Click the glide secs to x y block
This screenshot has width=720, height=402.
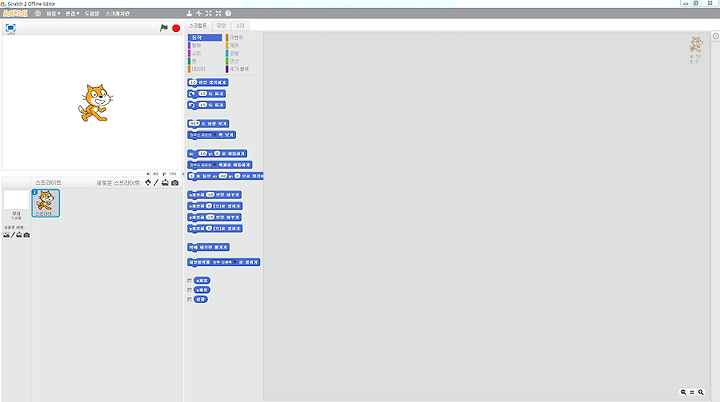(225, 176)
